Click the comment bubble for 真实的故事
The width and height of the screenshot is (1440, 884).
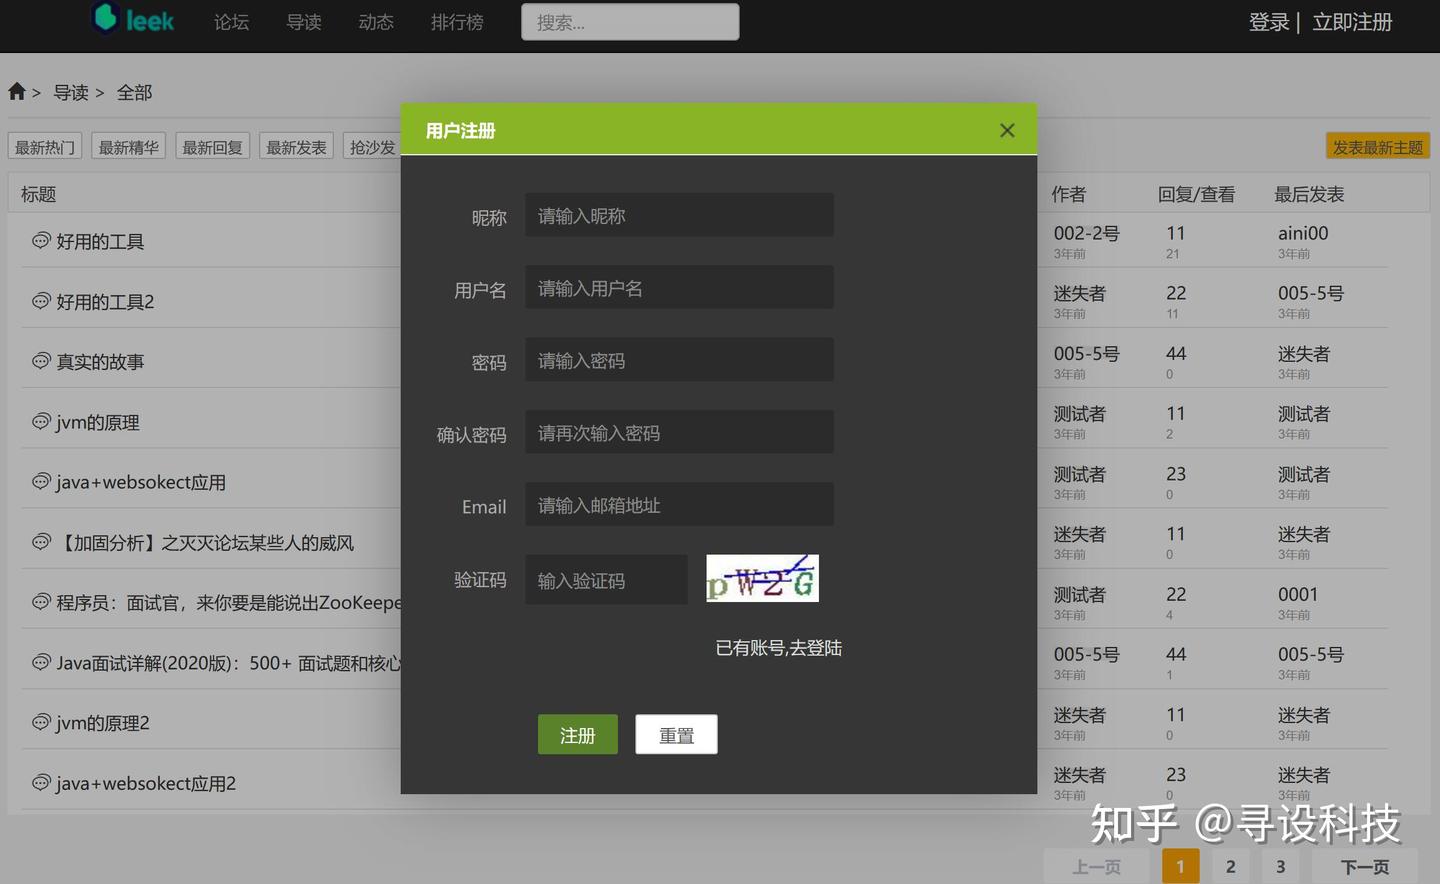coord(40,361)
